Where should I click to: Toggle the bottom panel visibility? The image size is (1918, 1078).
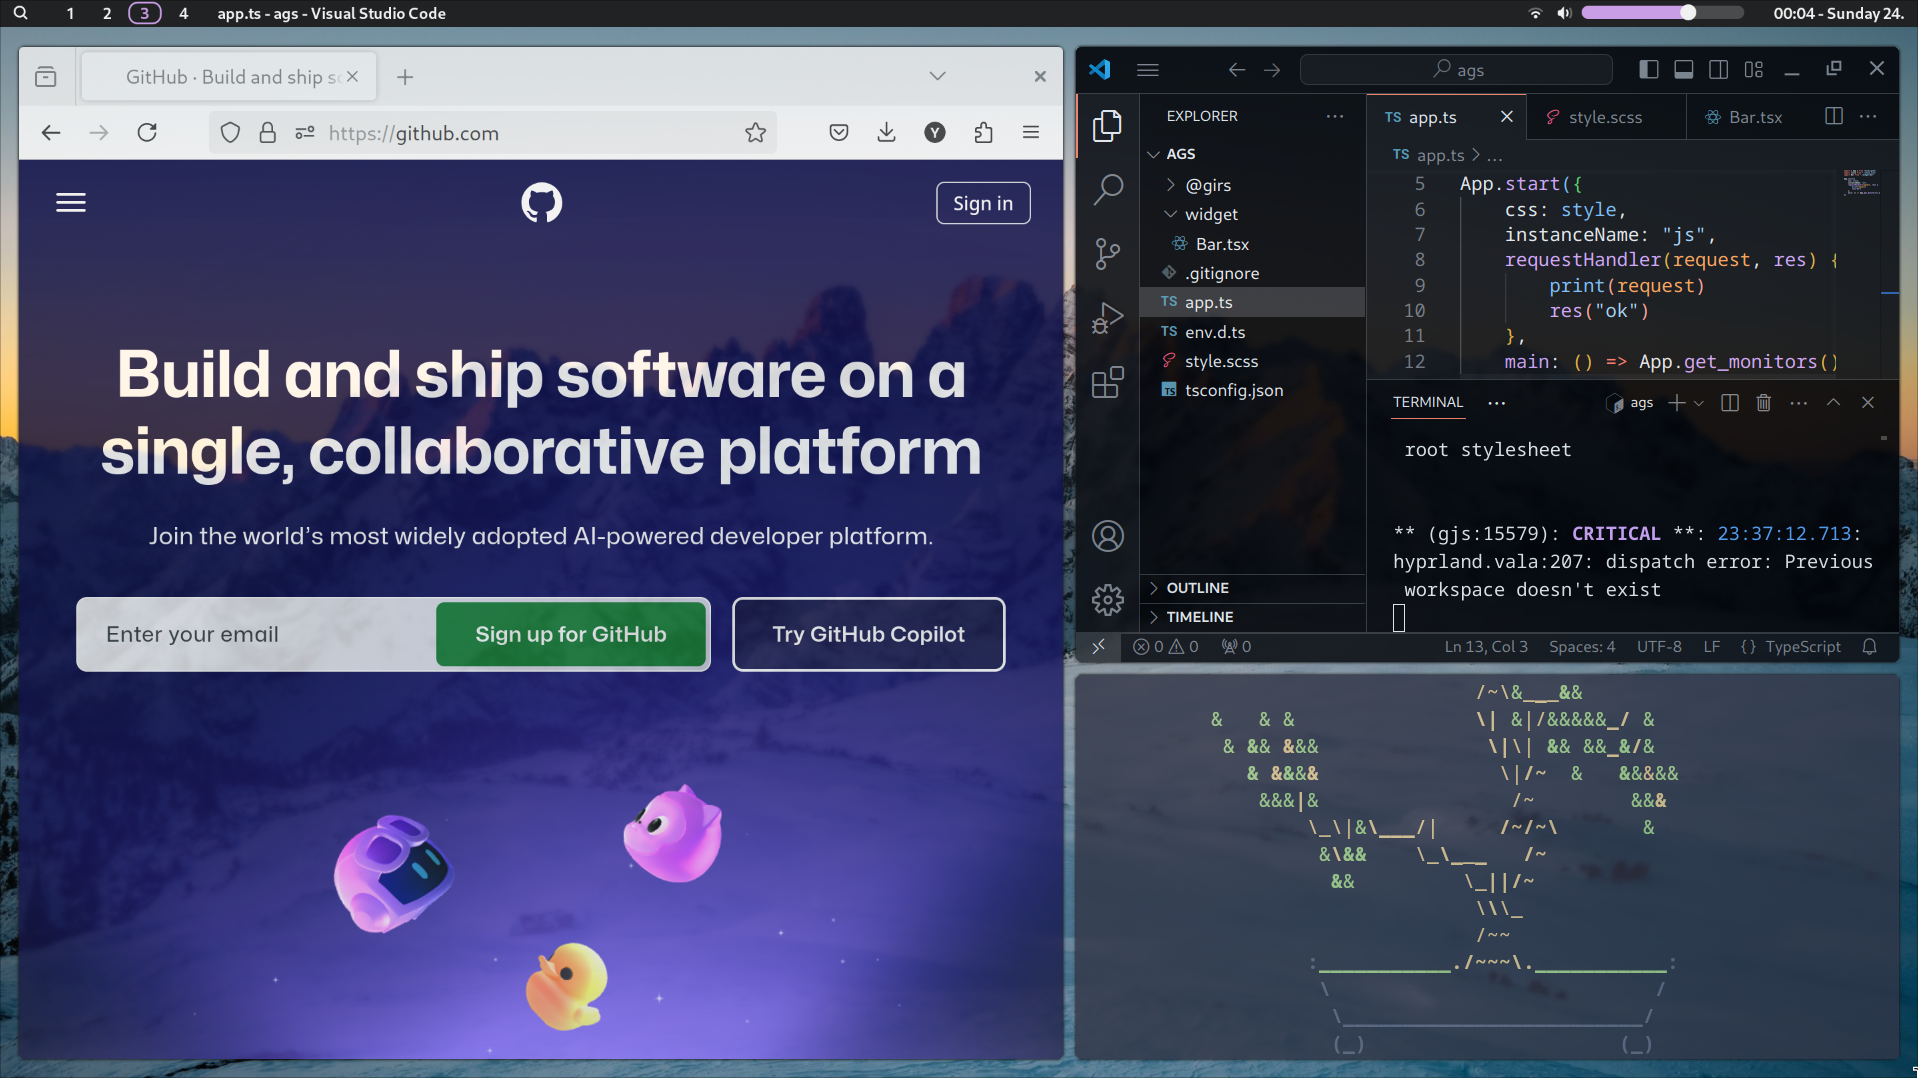pyautogui.click(x=1682, y=69)
